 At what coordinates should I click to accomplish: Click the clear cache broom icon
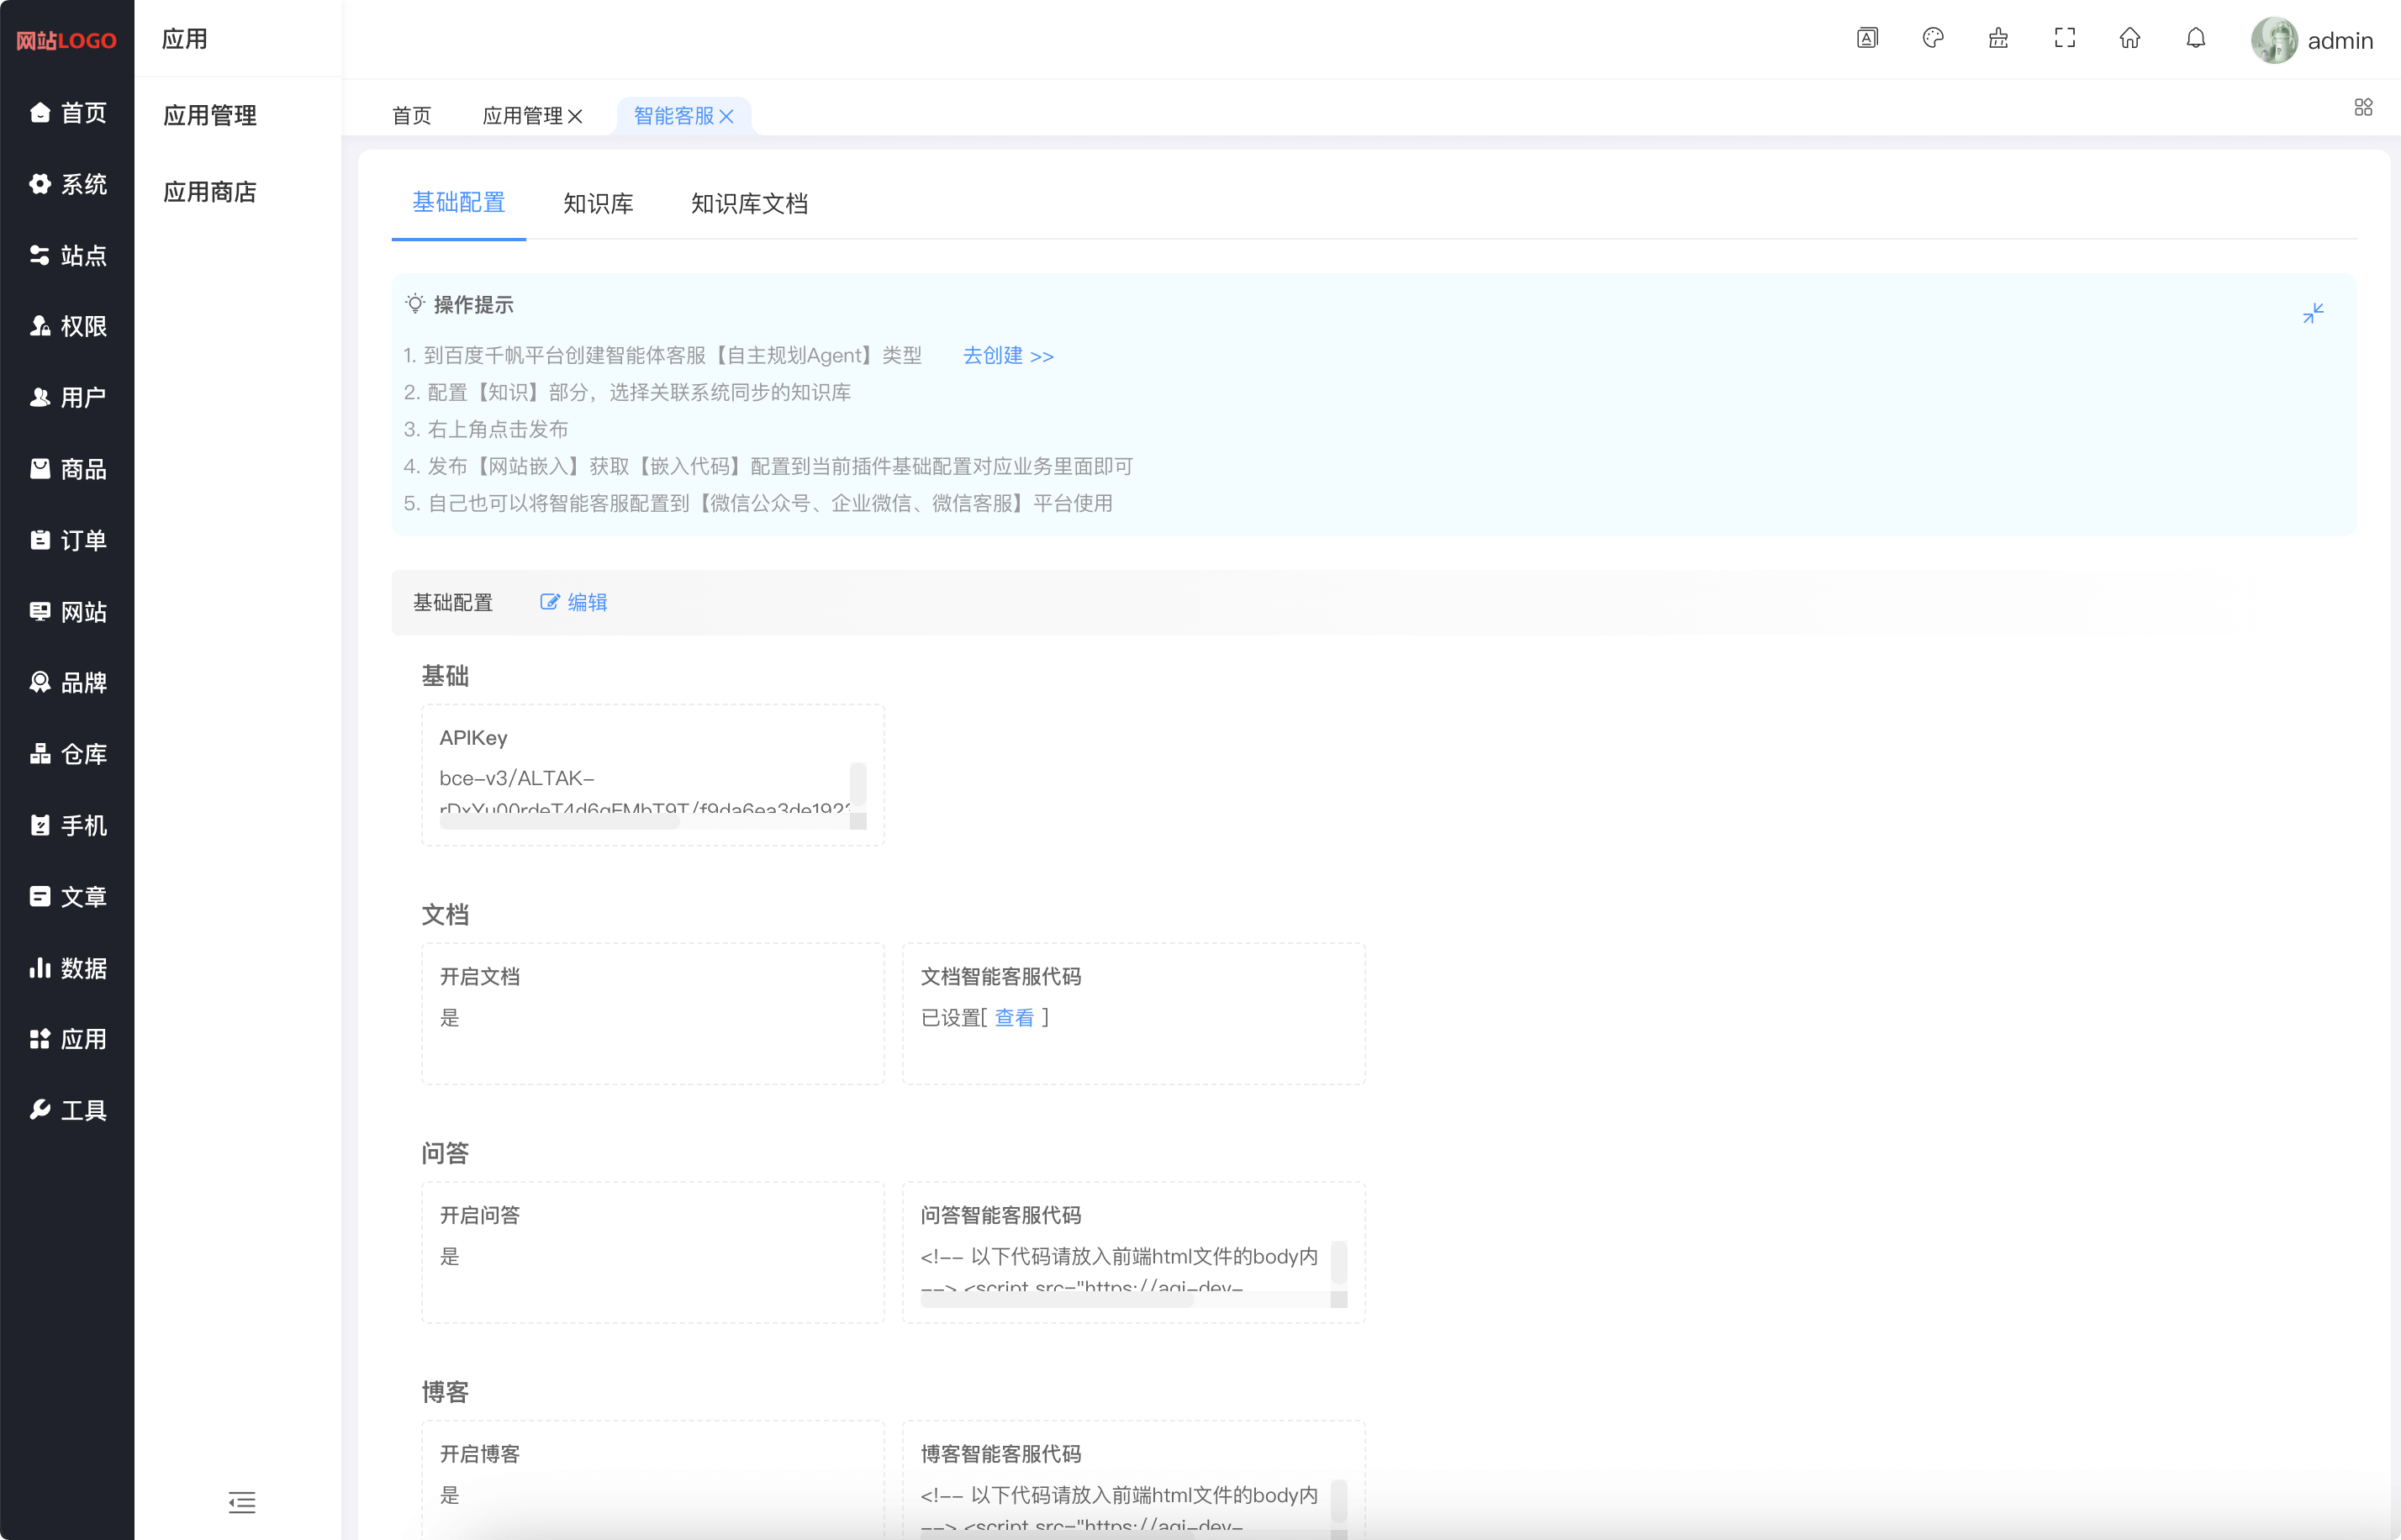1998,38
